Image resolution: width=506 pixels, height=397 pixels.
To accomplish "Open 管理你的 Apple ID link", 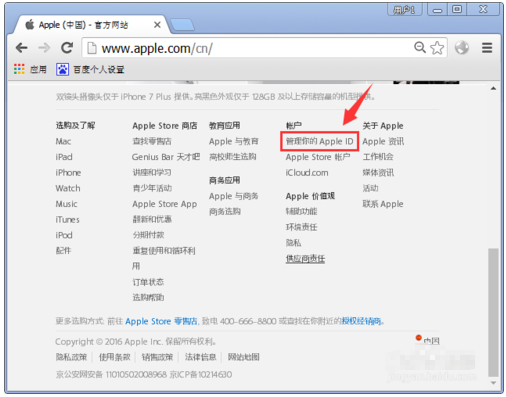I will [x=319, y=141].
